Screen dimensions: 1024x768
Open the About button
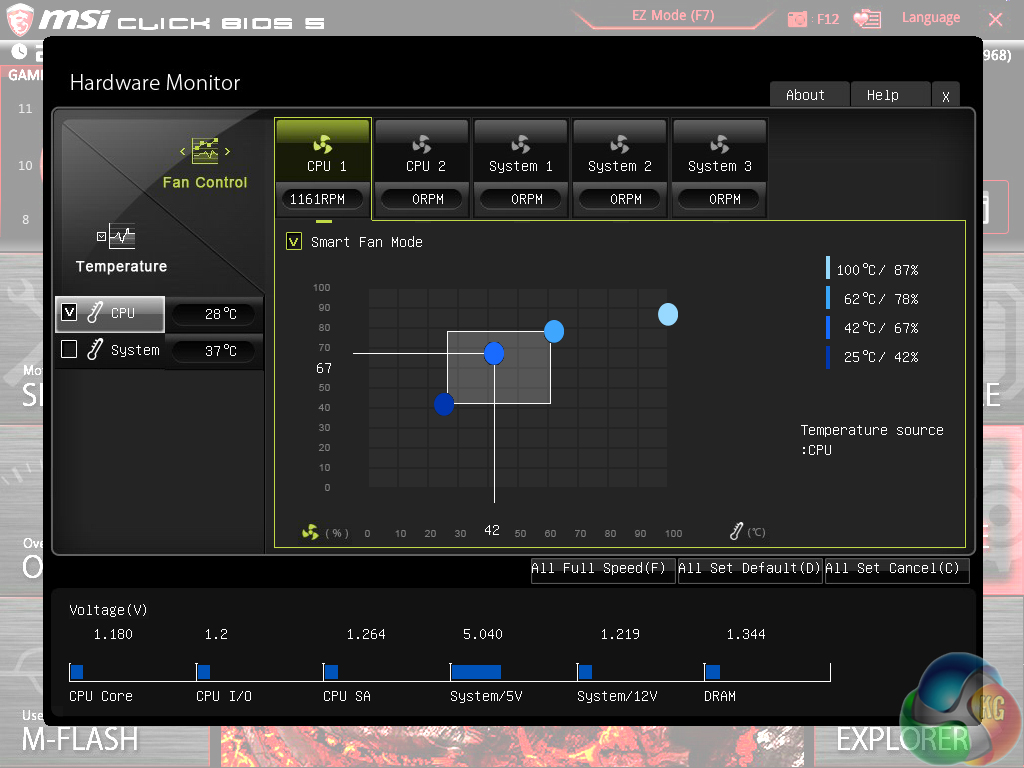(x=810, y=95)
